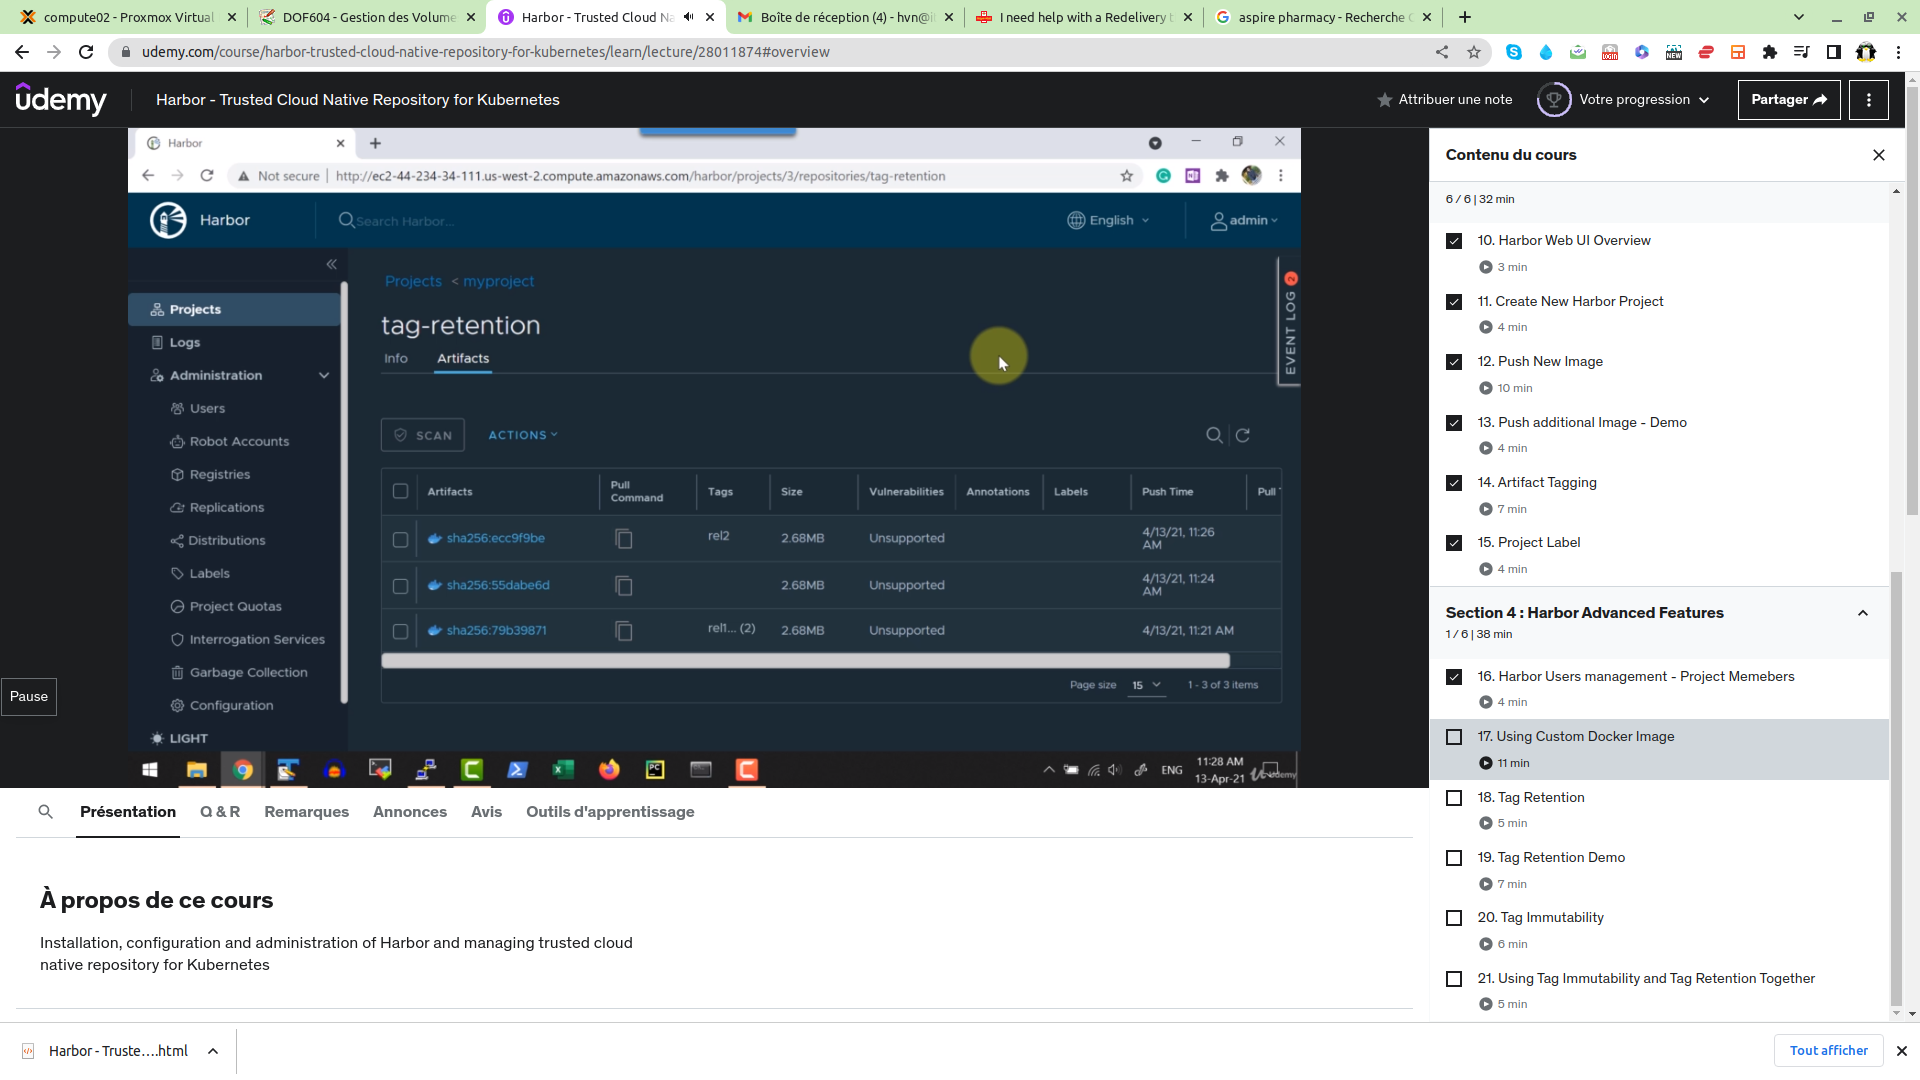
Task: Uncheck lecture 14 Artifact Tagging
Action: coord(1454,483)
